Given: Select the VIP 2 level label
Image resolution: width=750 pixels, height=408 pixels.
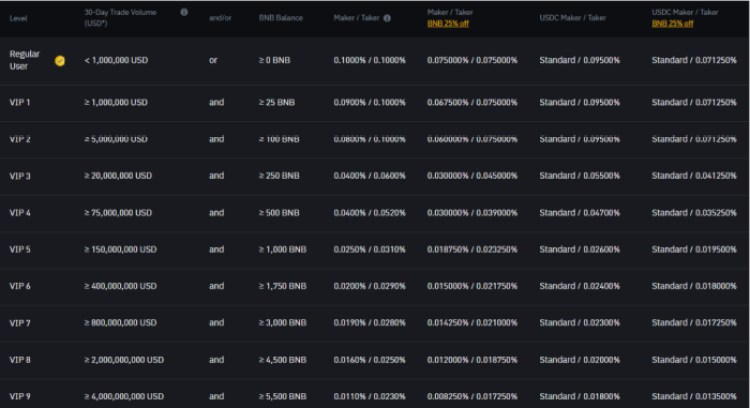Looking at the screenshot, I should pos(20,139).
